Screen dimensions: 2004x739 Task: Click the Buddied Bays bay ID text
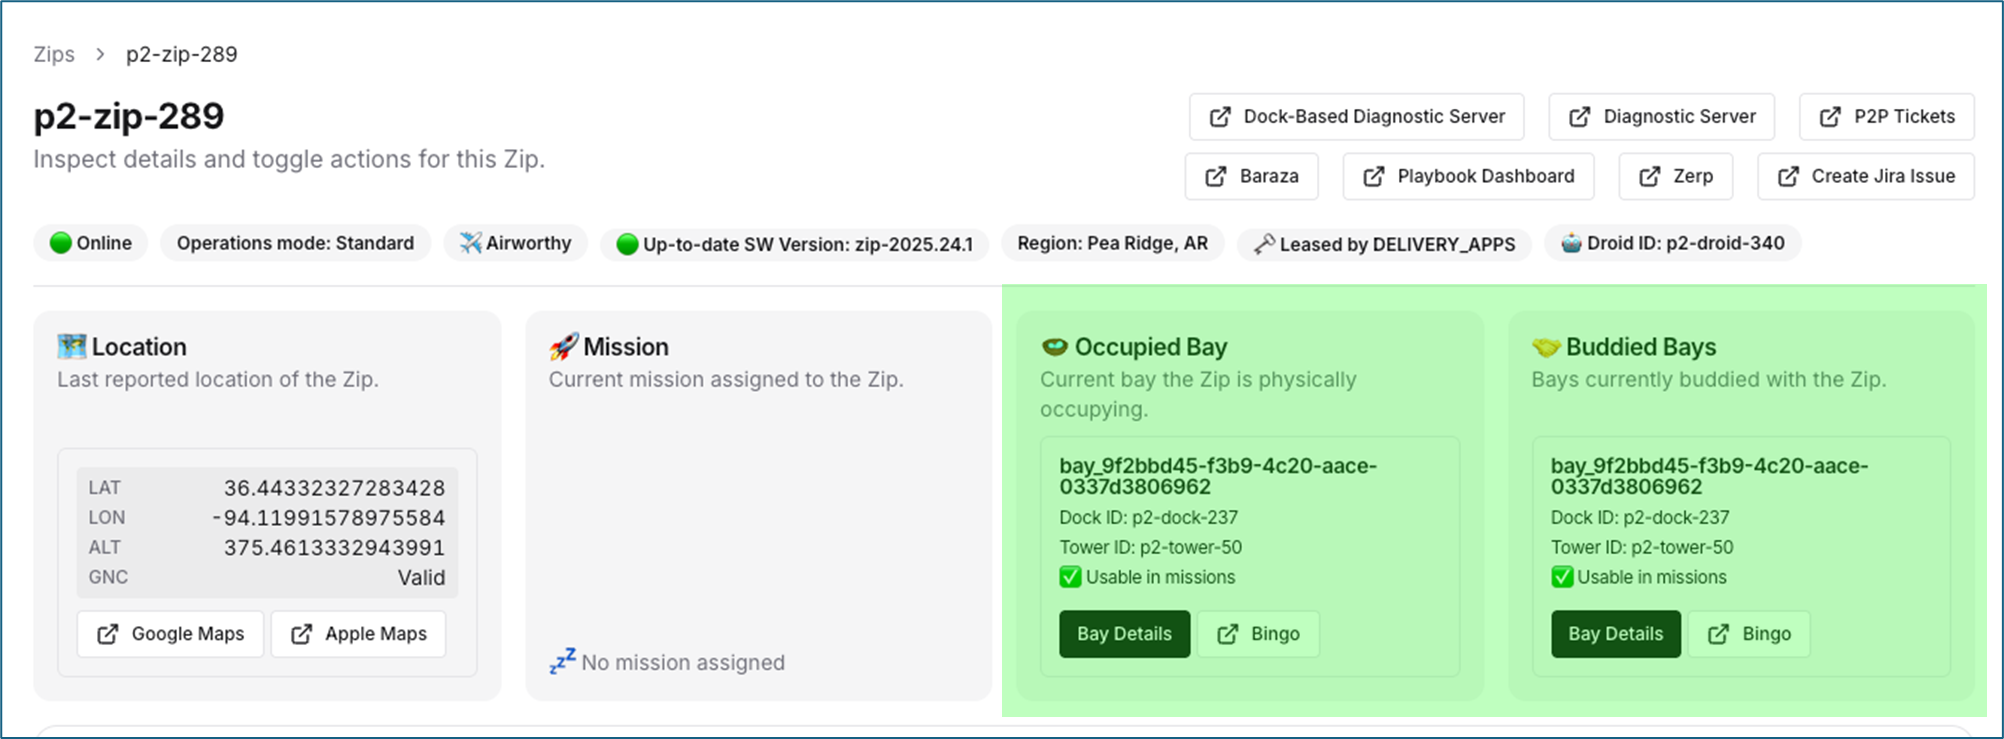pyautogui.click(x=1709, y=476)
